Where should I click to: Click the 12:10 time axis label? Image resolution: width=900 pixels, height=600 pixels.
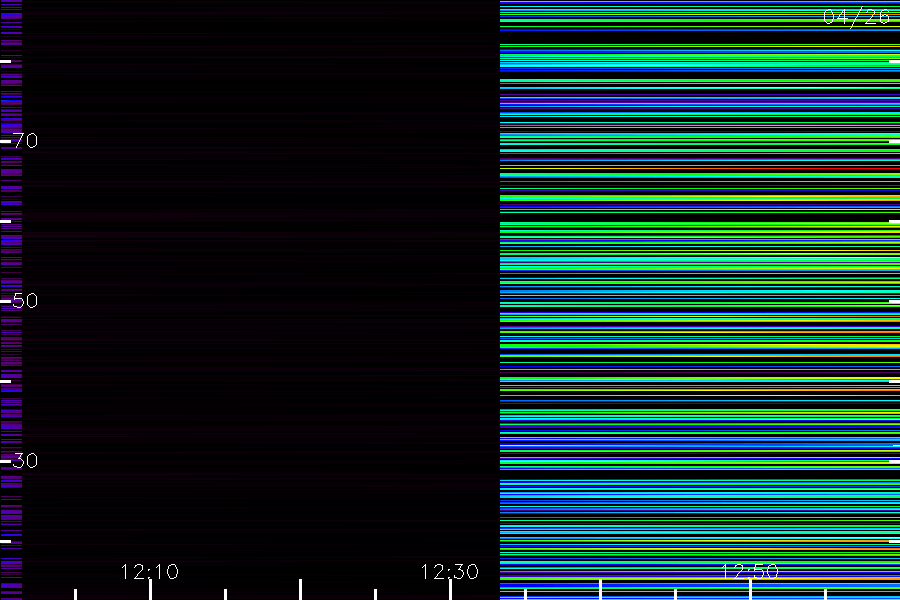pyautogui.click(x=150, y=571)
